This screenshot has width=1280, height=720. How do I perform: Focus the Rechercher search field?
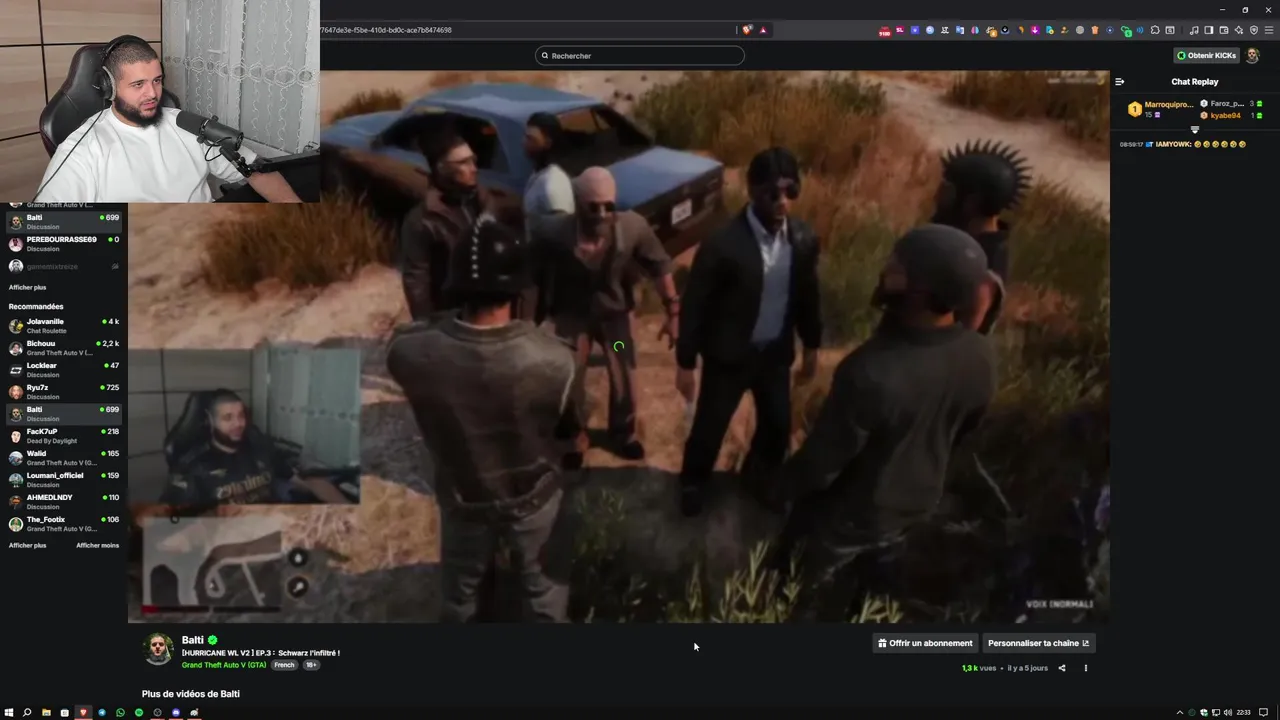pyautogui.click(x=640, y=56)
